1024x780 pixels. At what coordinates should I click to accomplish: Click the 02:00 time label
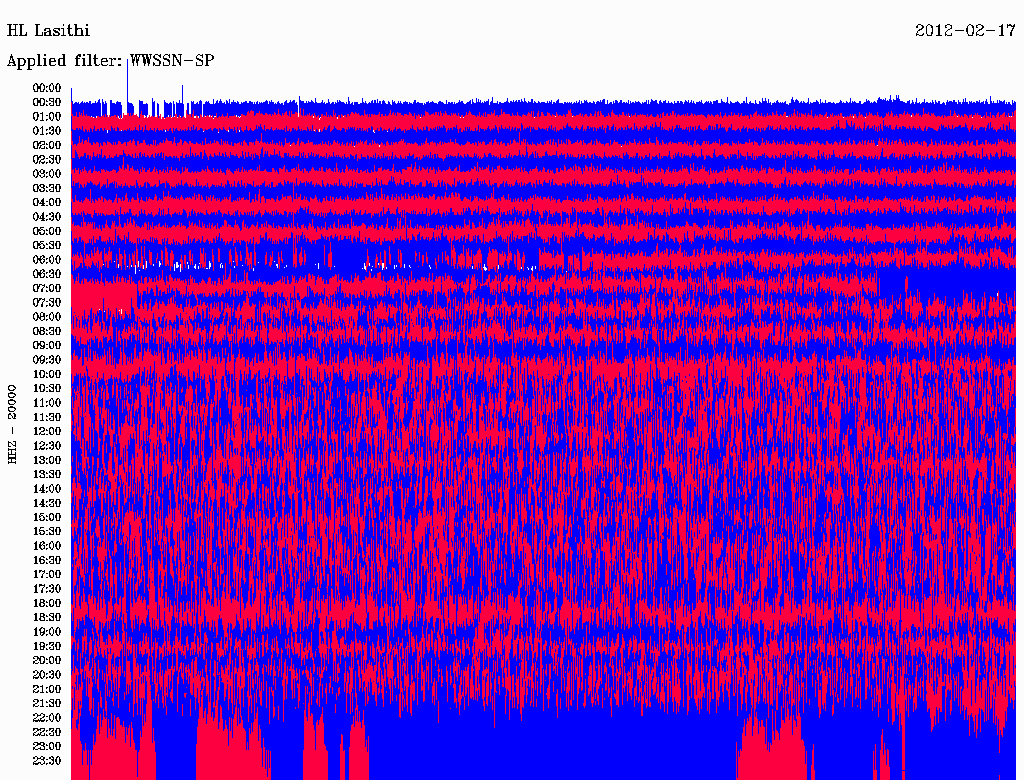(47, 145)
